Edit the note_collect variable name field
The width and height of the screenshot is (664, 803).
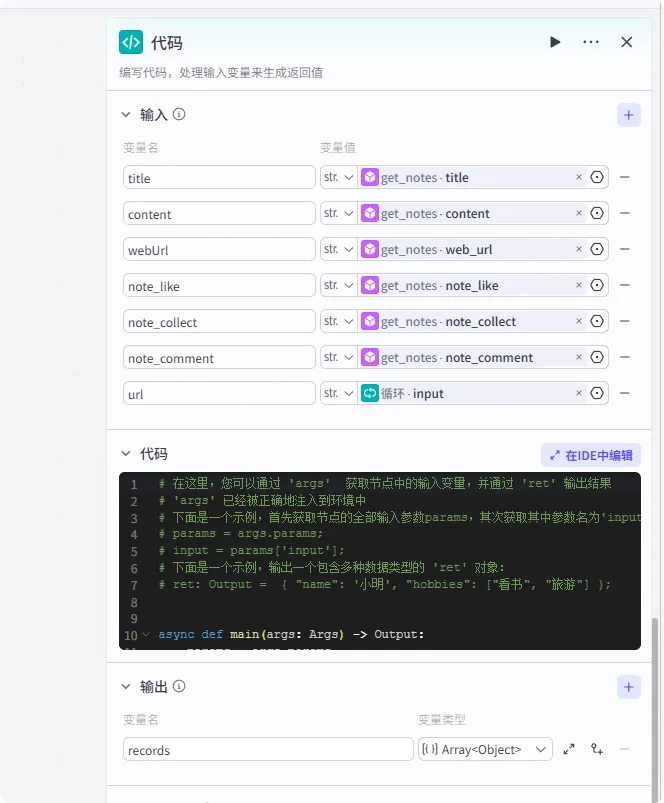coord(219,321)
